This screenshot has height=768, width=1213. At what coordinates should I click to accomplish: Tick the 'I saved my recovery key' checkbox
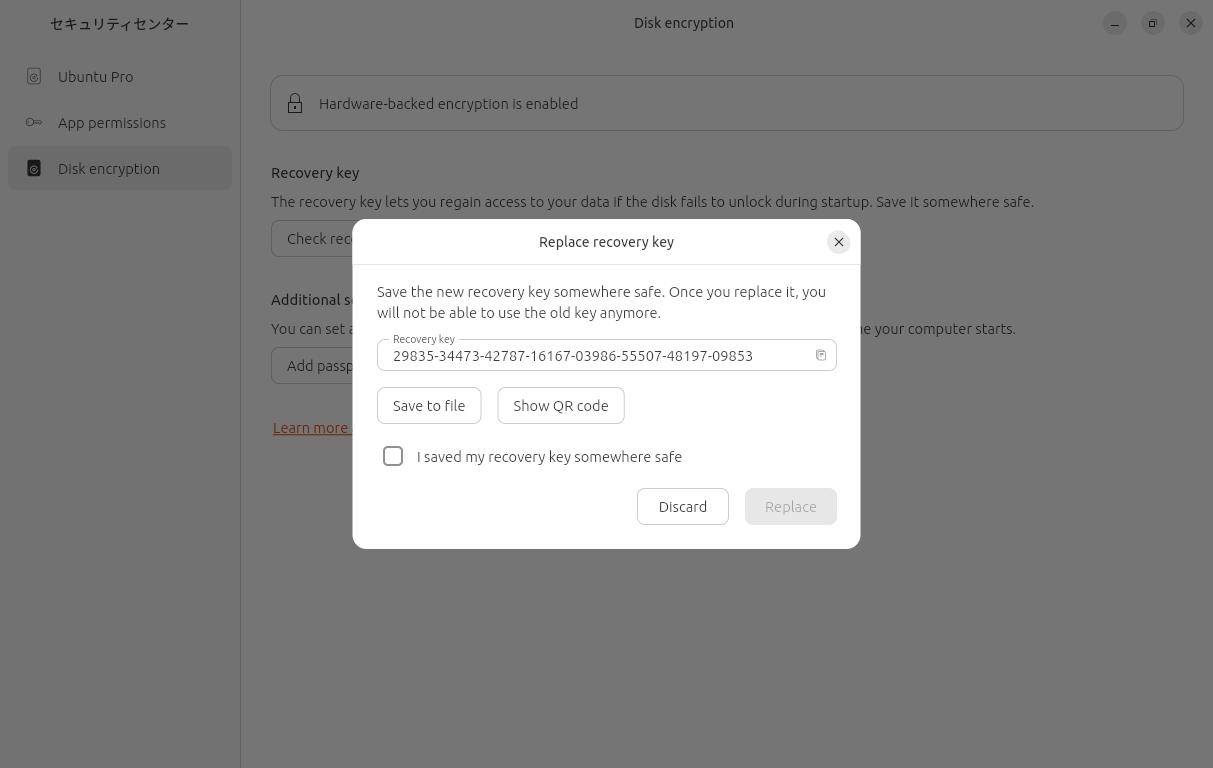pyautogui.click(x=393, y=456)
